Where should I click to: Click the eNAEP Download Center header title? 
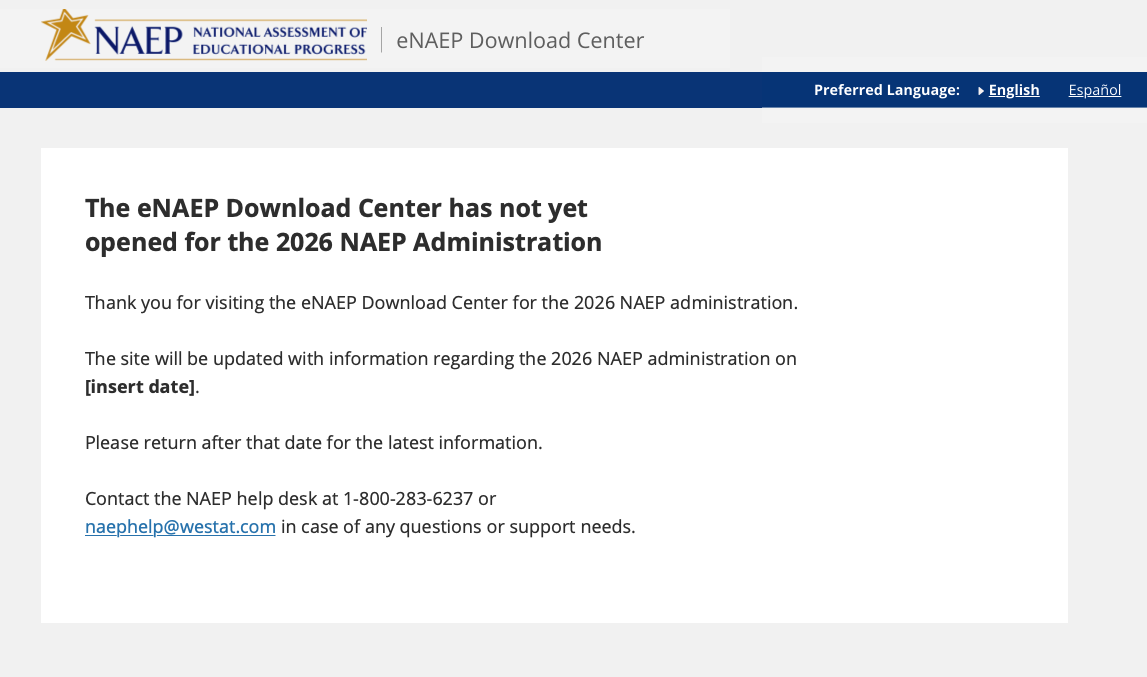(x=520, y=41)
